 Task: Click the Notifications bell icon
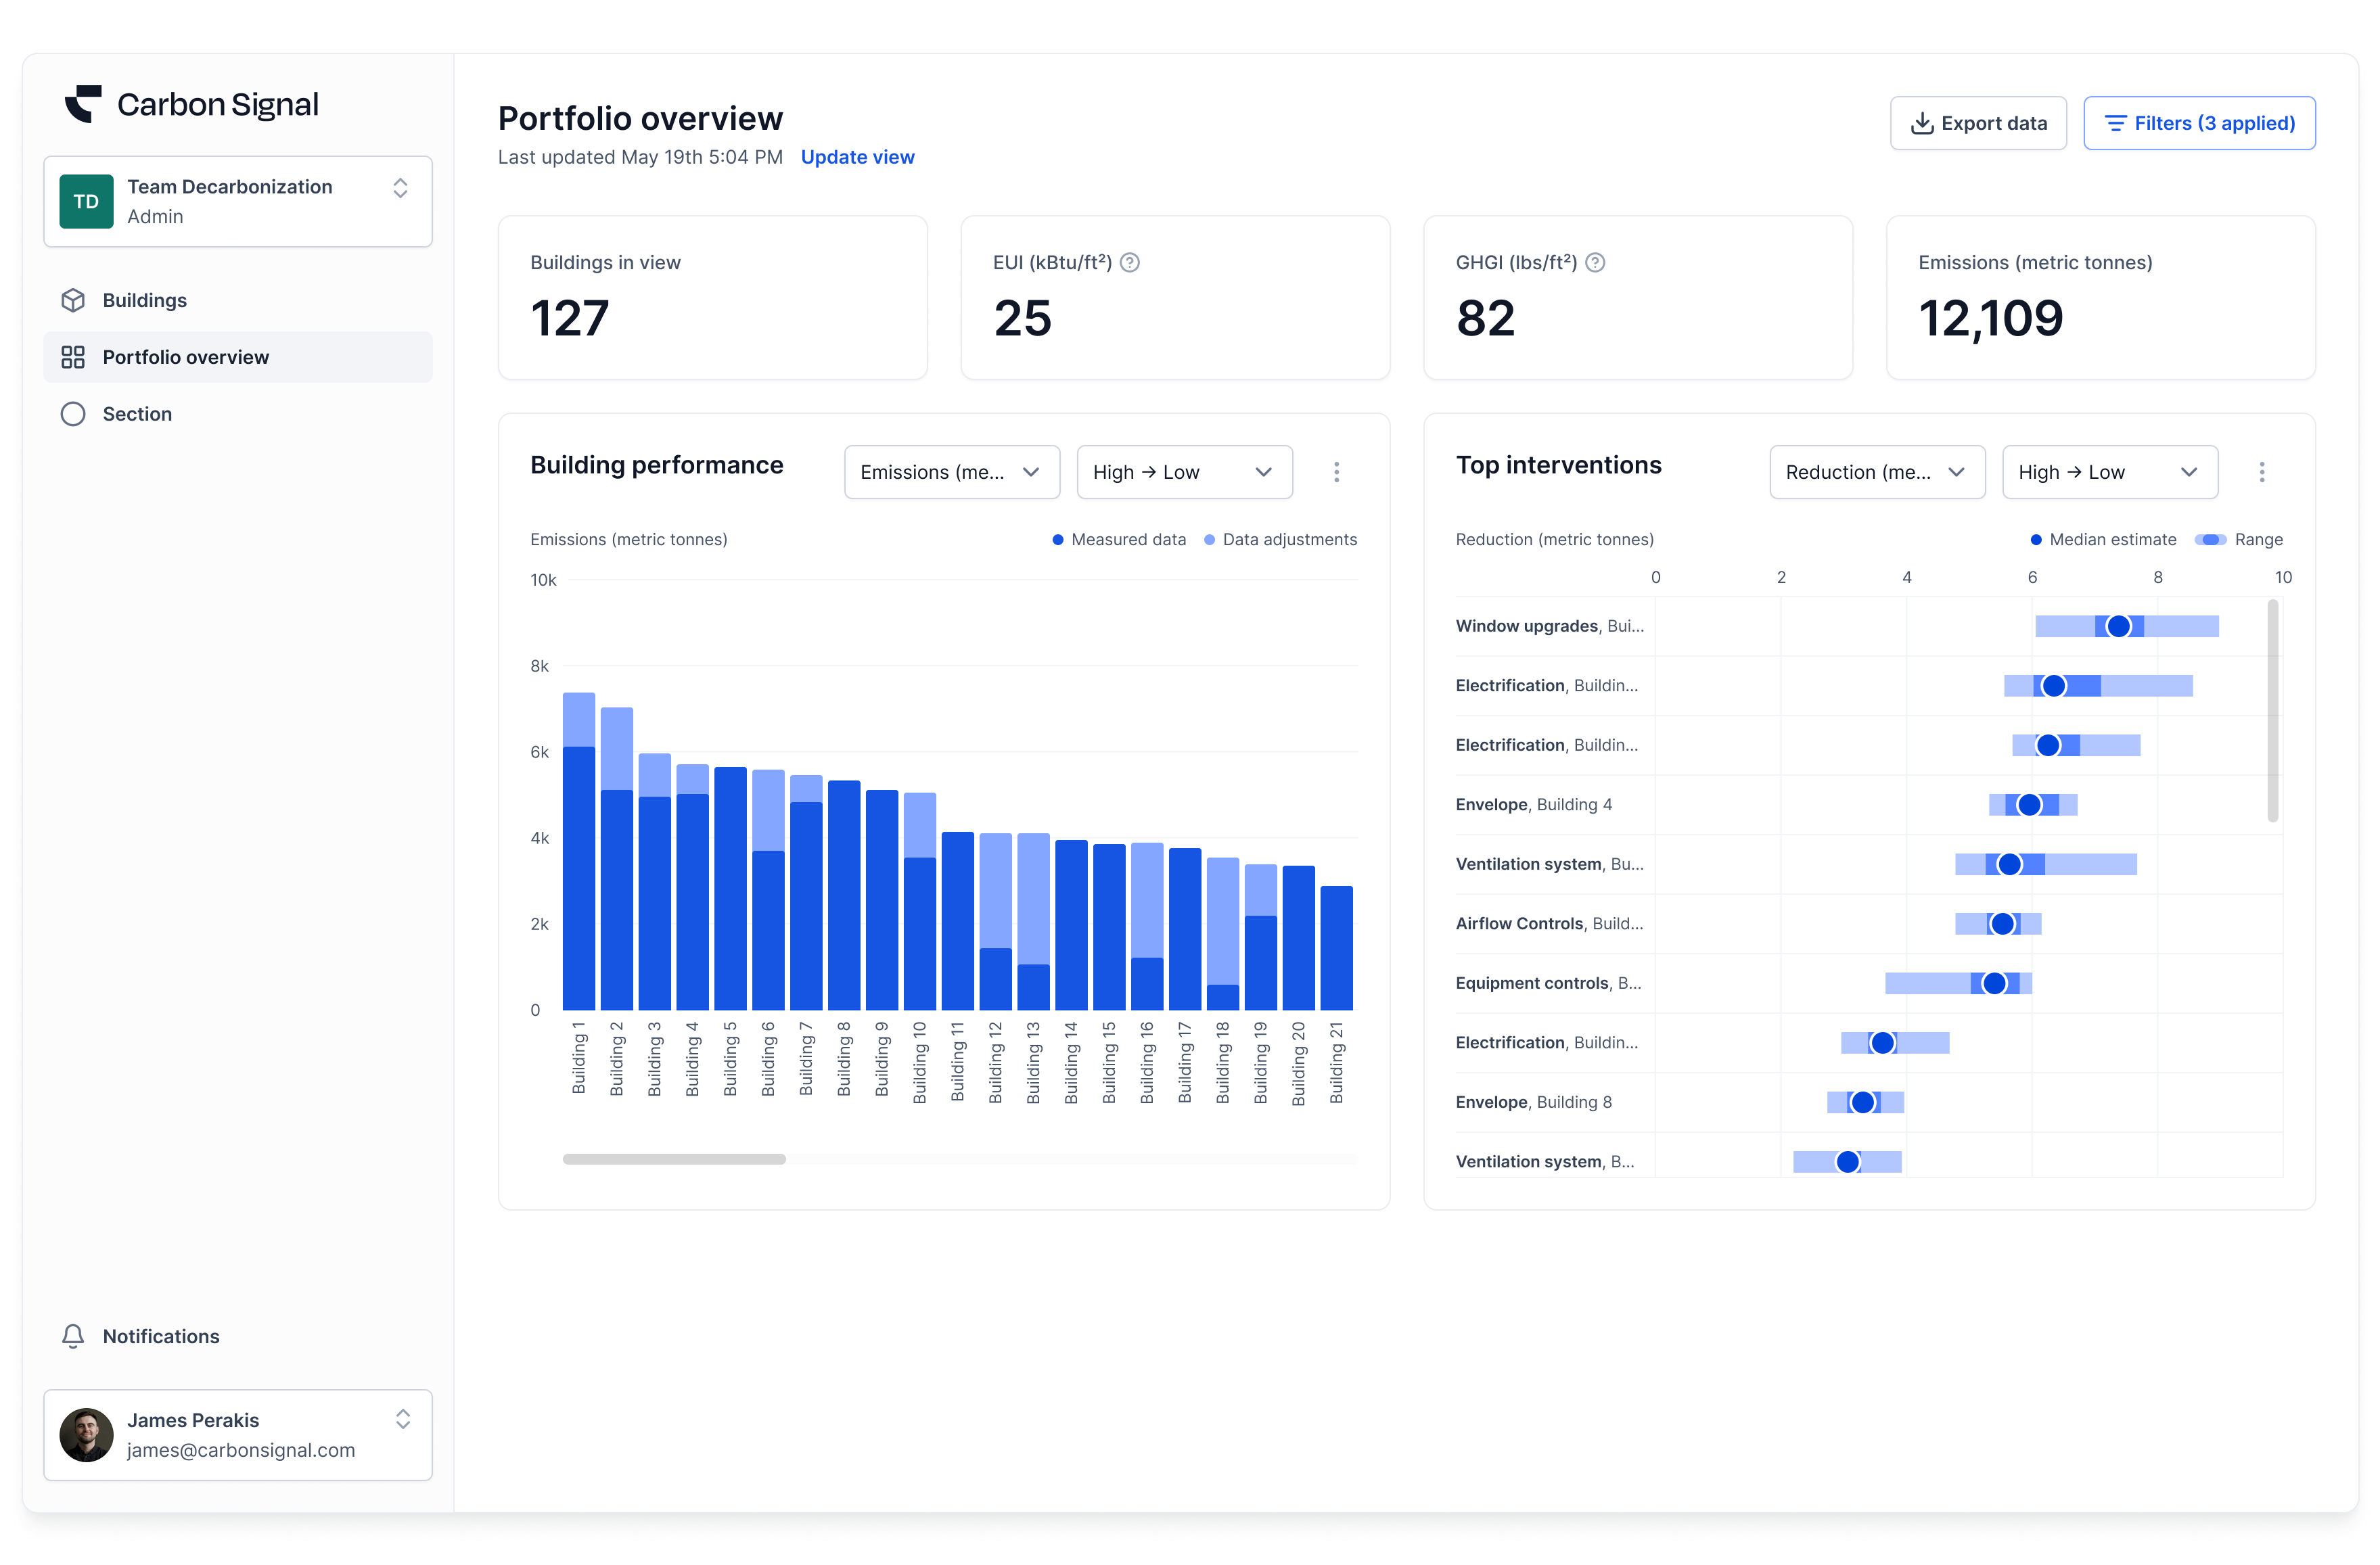(73, 1336)
